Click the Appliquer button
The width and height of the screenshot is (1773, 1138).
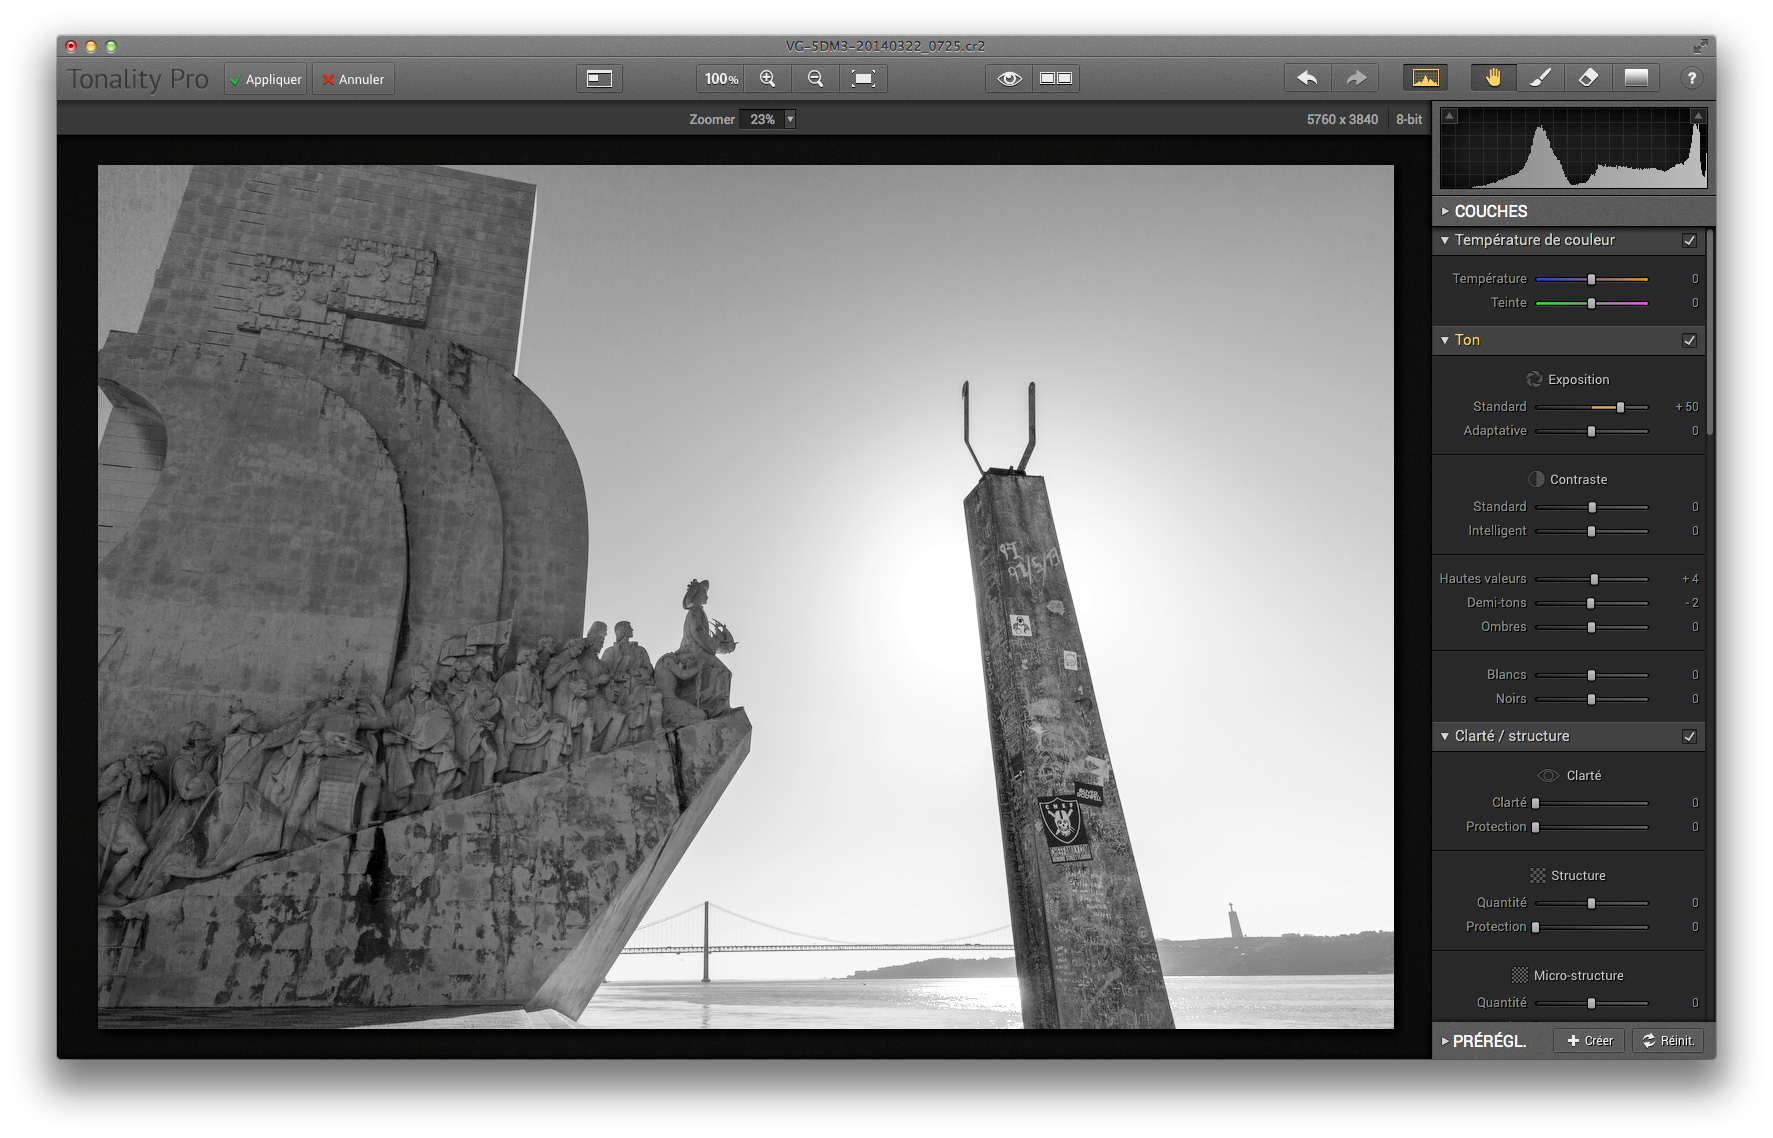265,79
